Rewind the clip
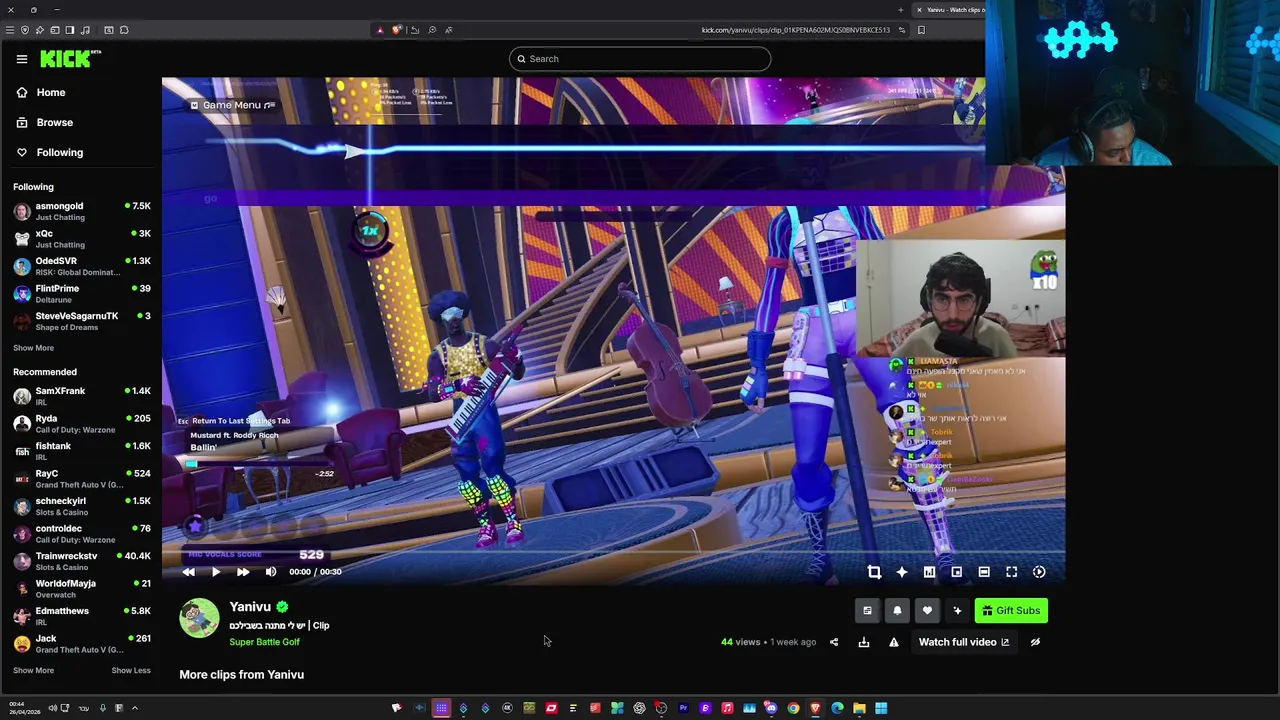The height and width of the screenshot is (720, 1280). point(189,572)
